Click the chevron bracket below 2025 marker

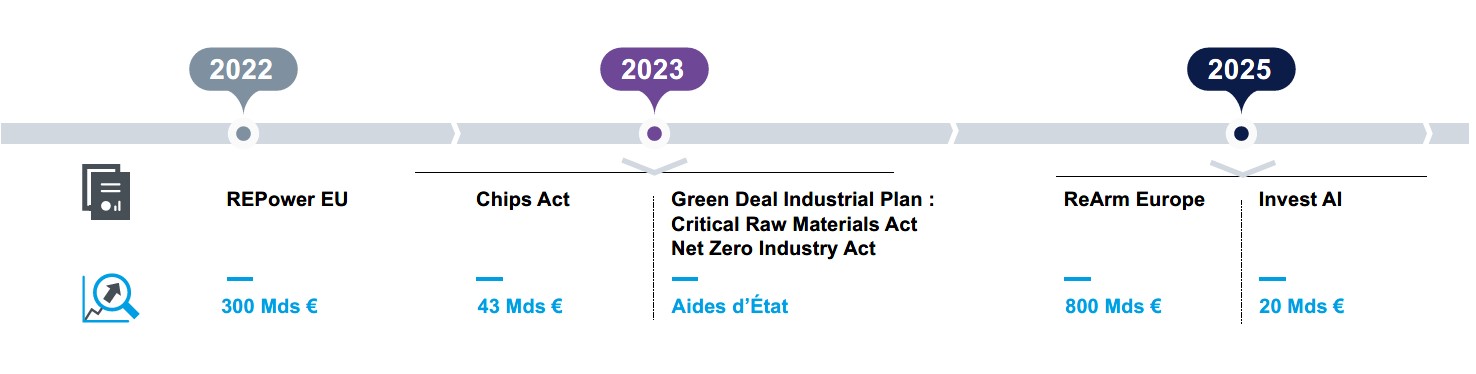[1242, 166]
